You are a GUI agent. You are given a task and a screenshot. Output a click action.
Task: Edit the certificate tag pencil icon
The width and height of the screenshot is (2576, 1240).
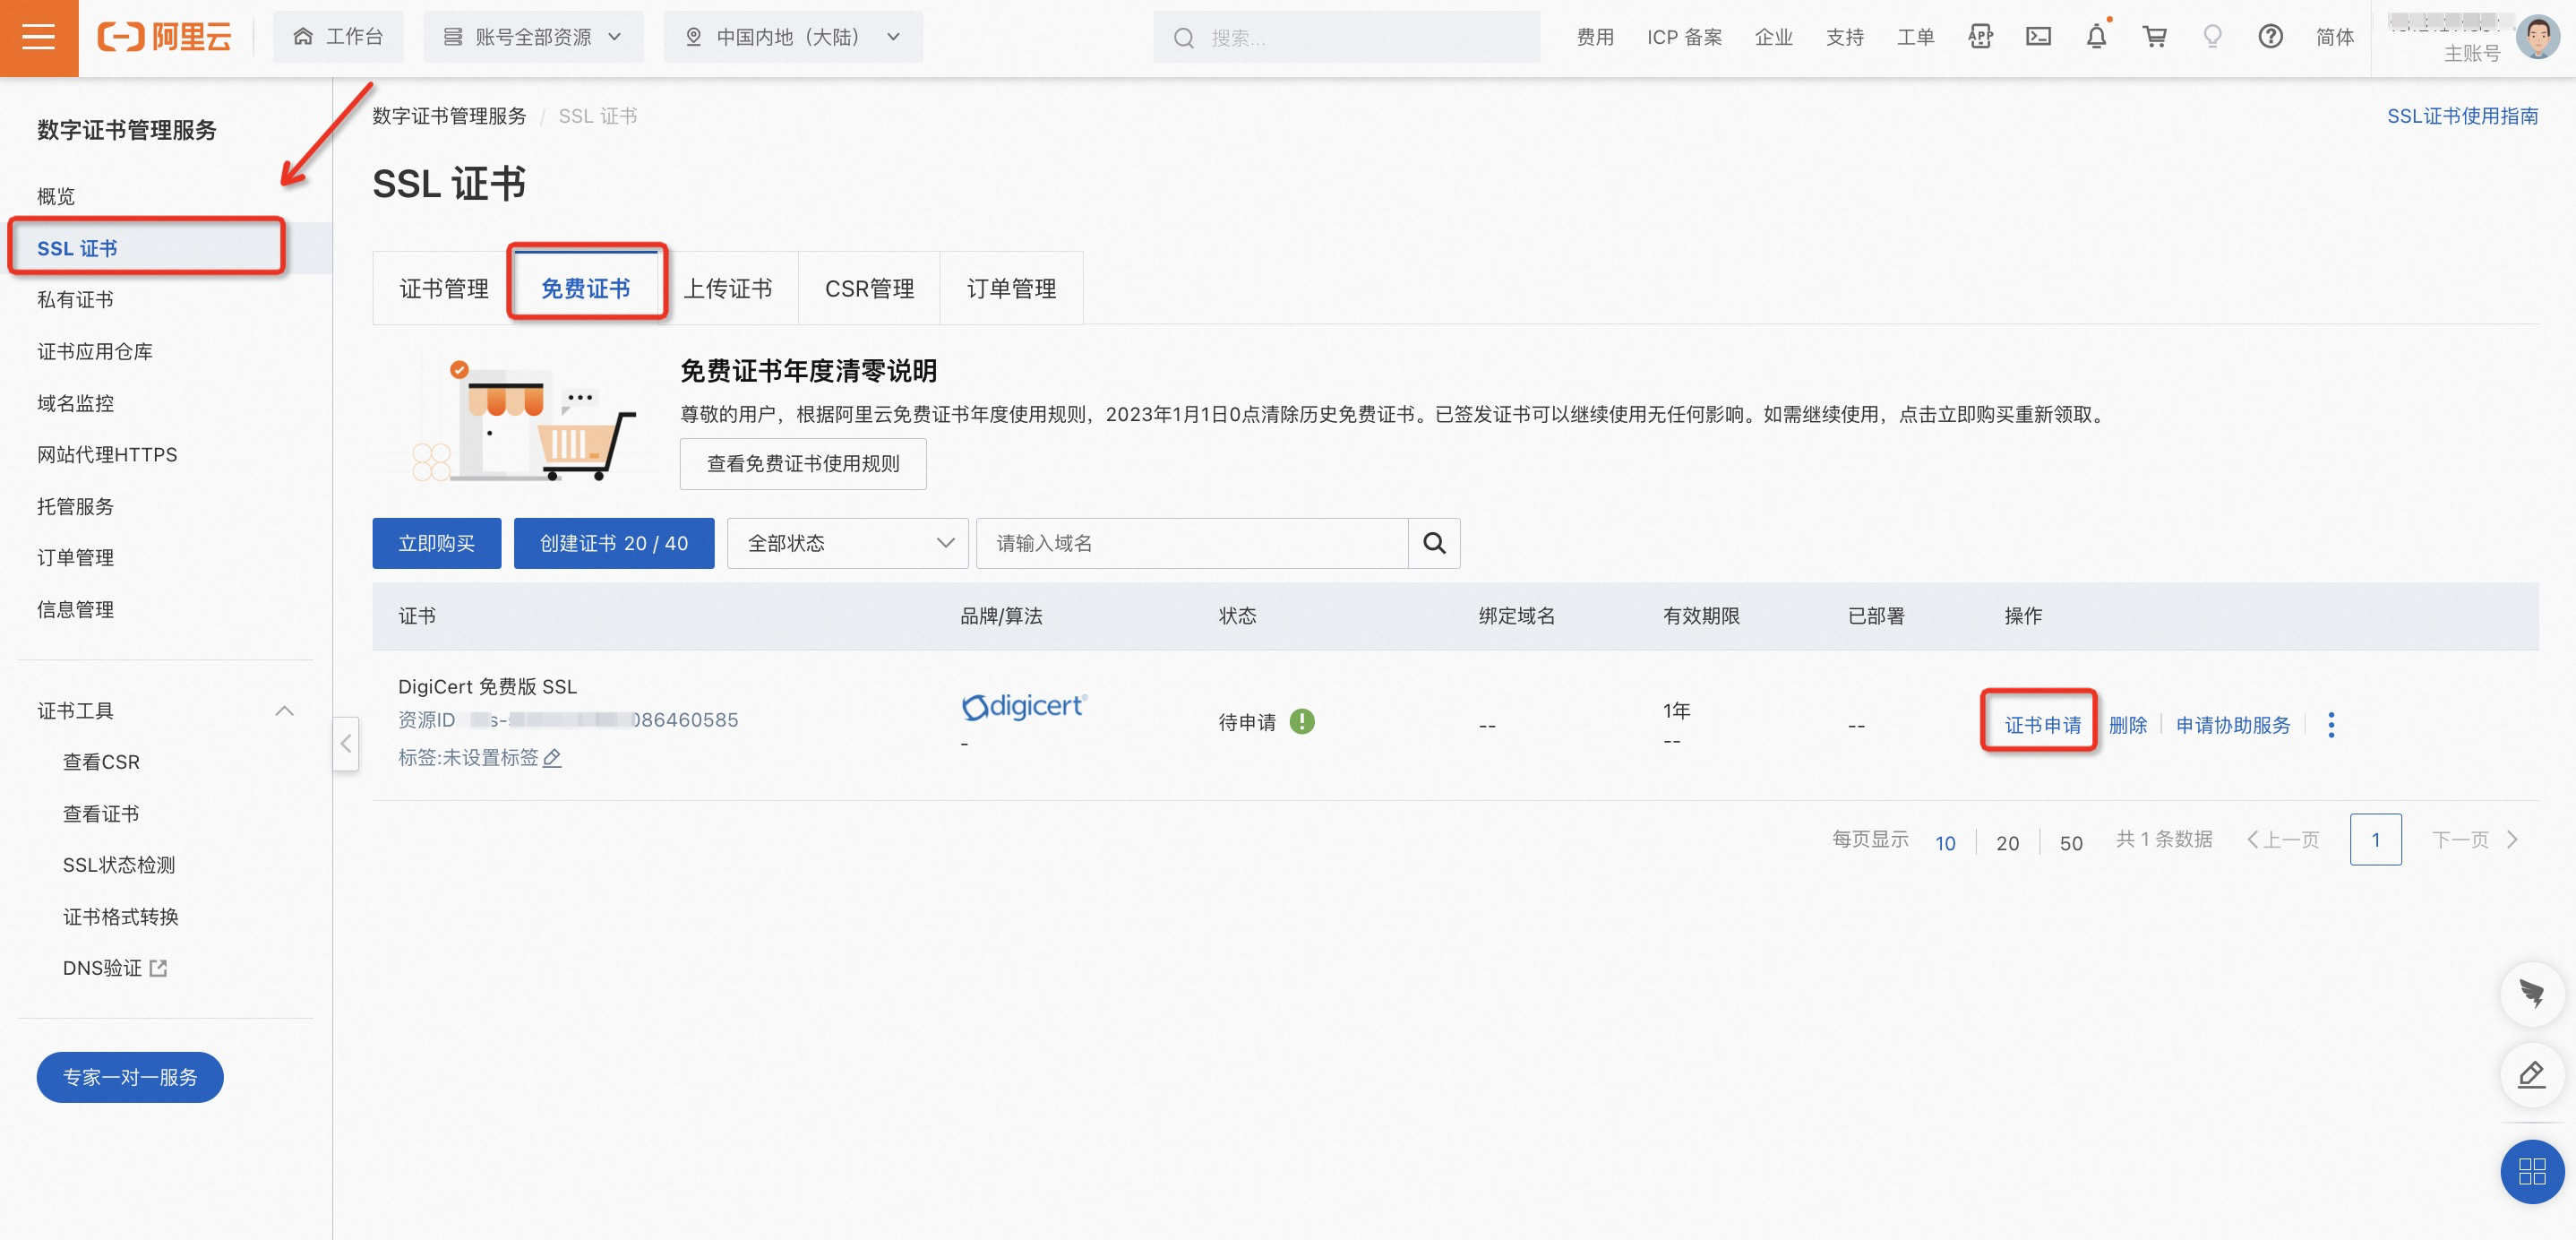pos(552,758)
